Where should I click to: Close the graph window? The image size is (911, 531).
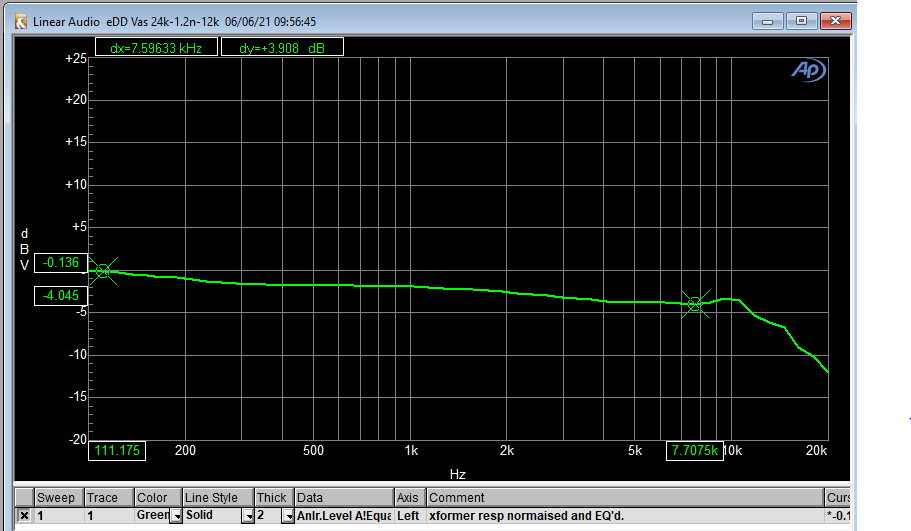tap(835, 21)
